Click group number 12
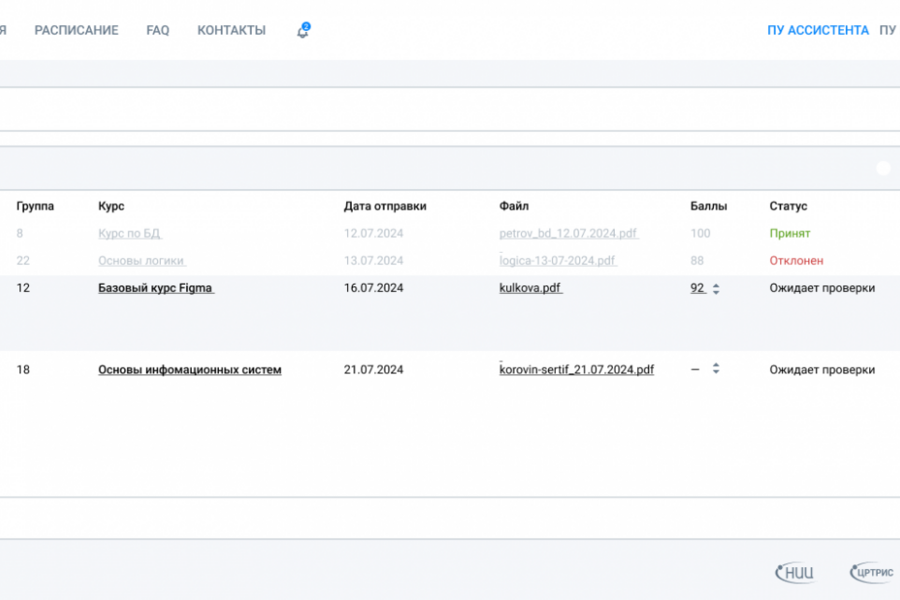 pyautogui.click(x=23, y=288)
